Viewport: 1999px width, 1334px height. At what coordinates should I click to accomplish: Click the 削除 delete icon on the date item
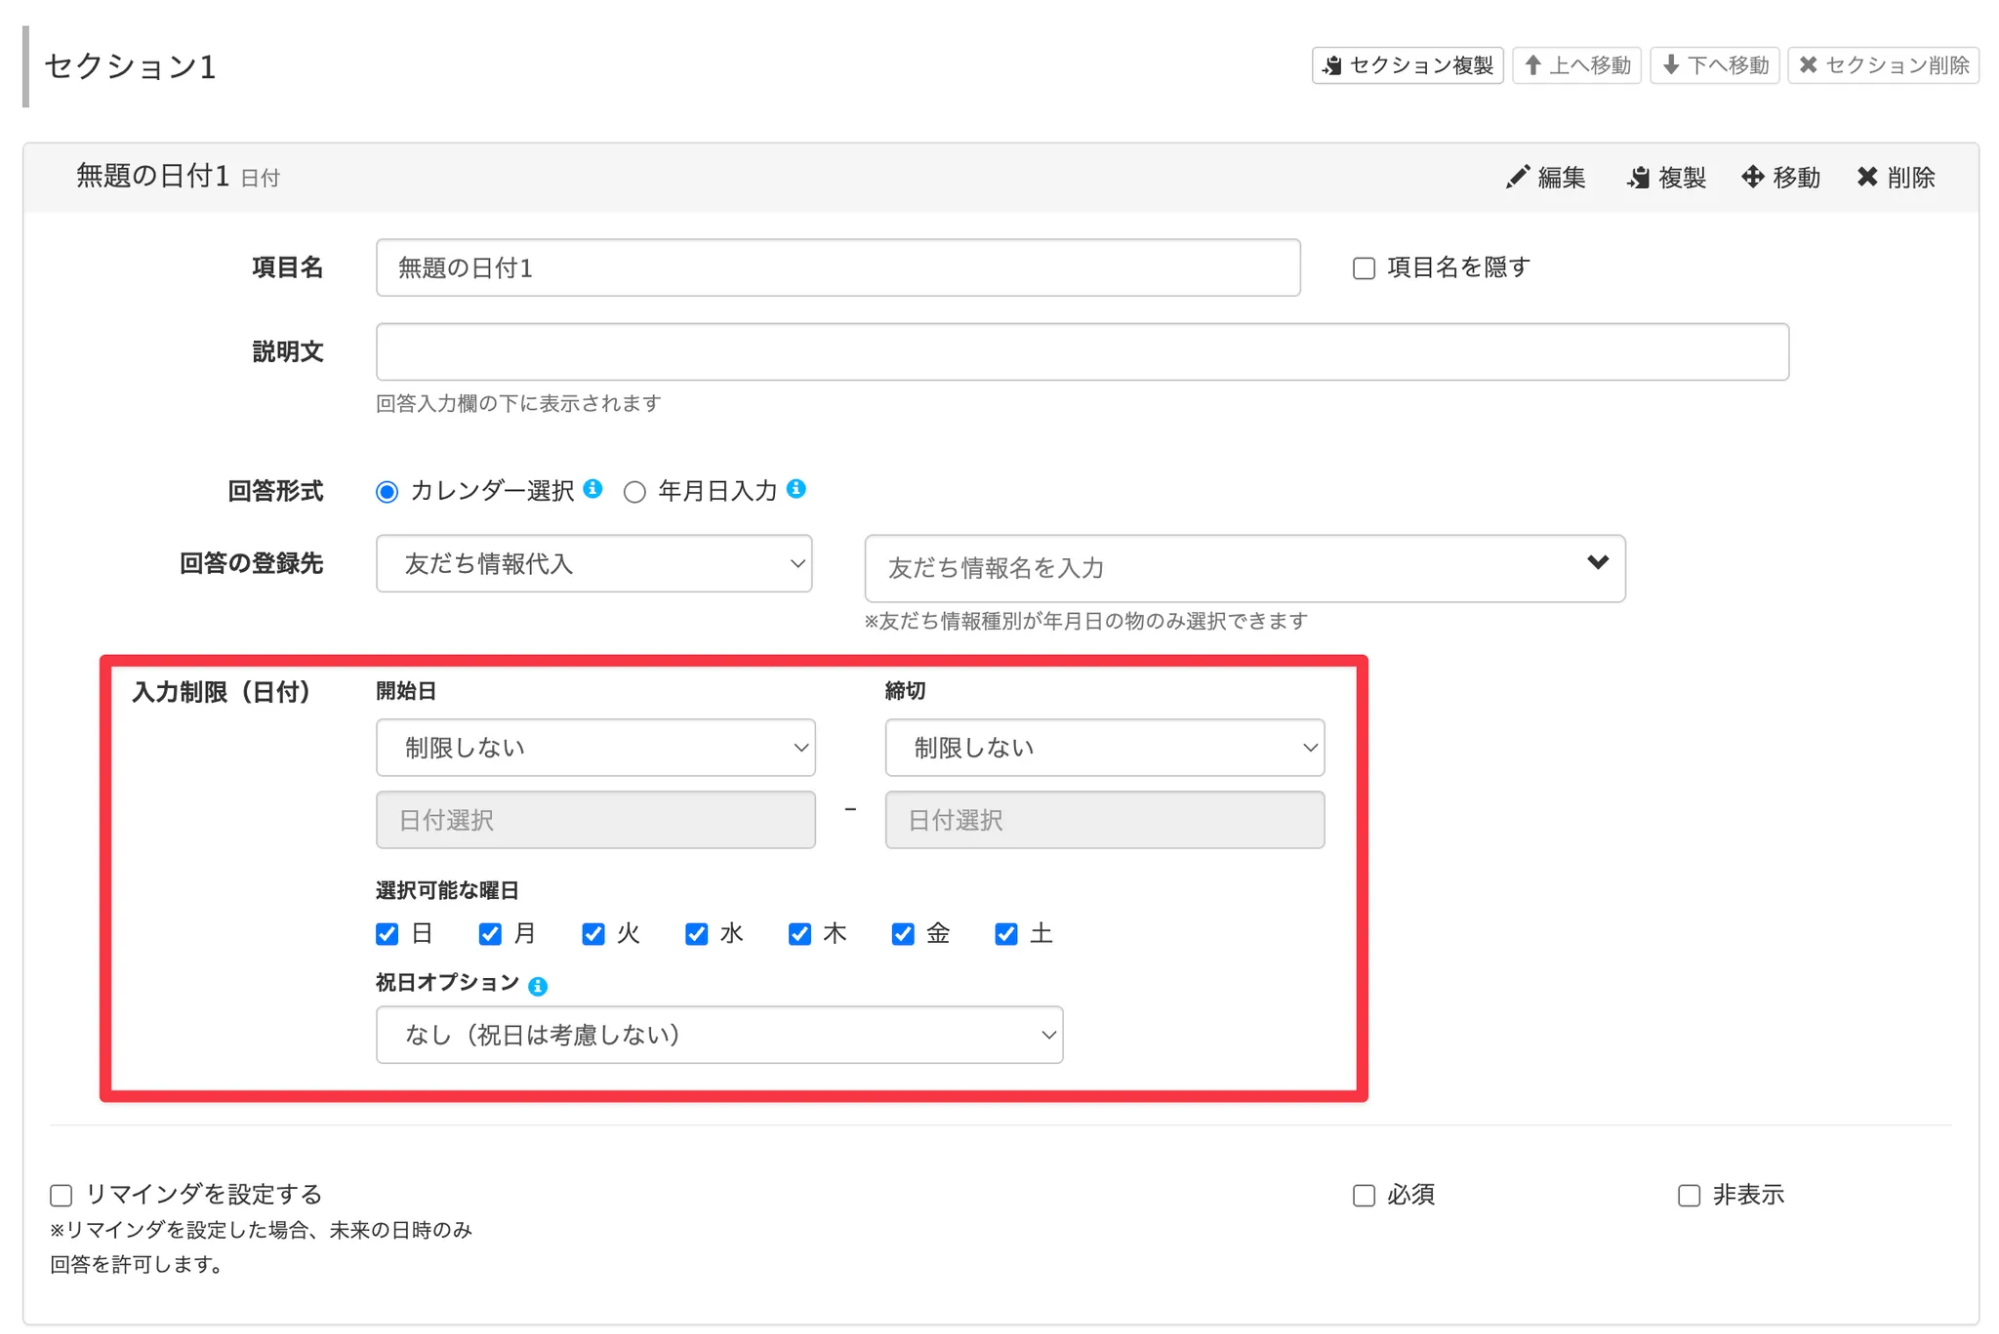click(1867, 177)
